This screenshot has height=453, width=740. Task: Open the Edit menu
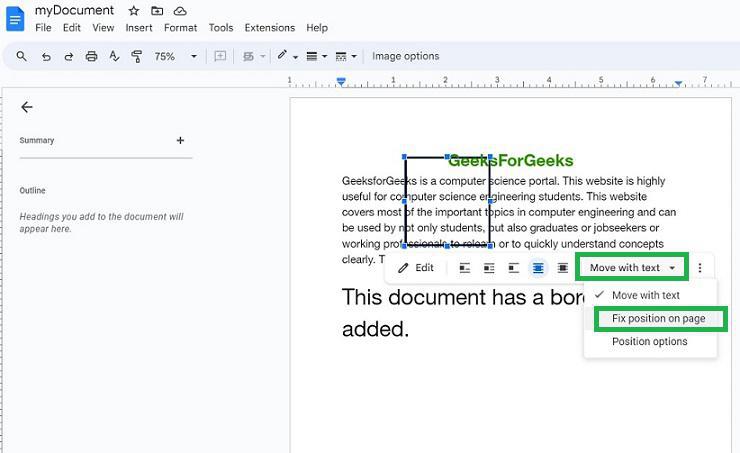coord(72,28)
